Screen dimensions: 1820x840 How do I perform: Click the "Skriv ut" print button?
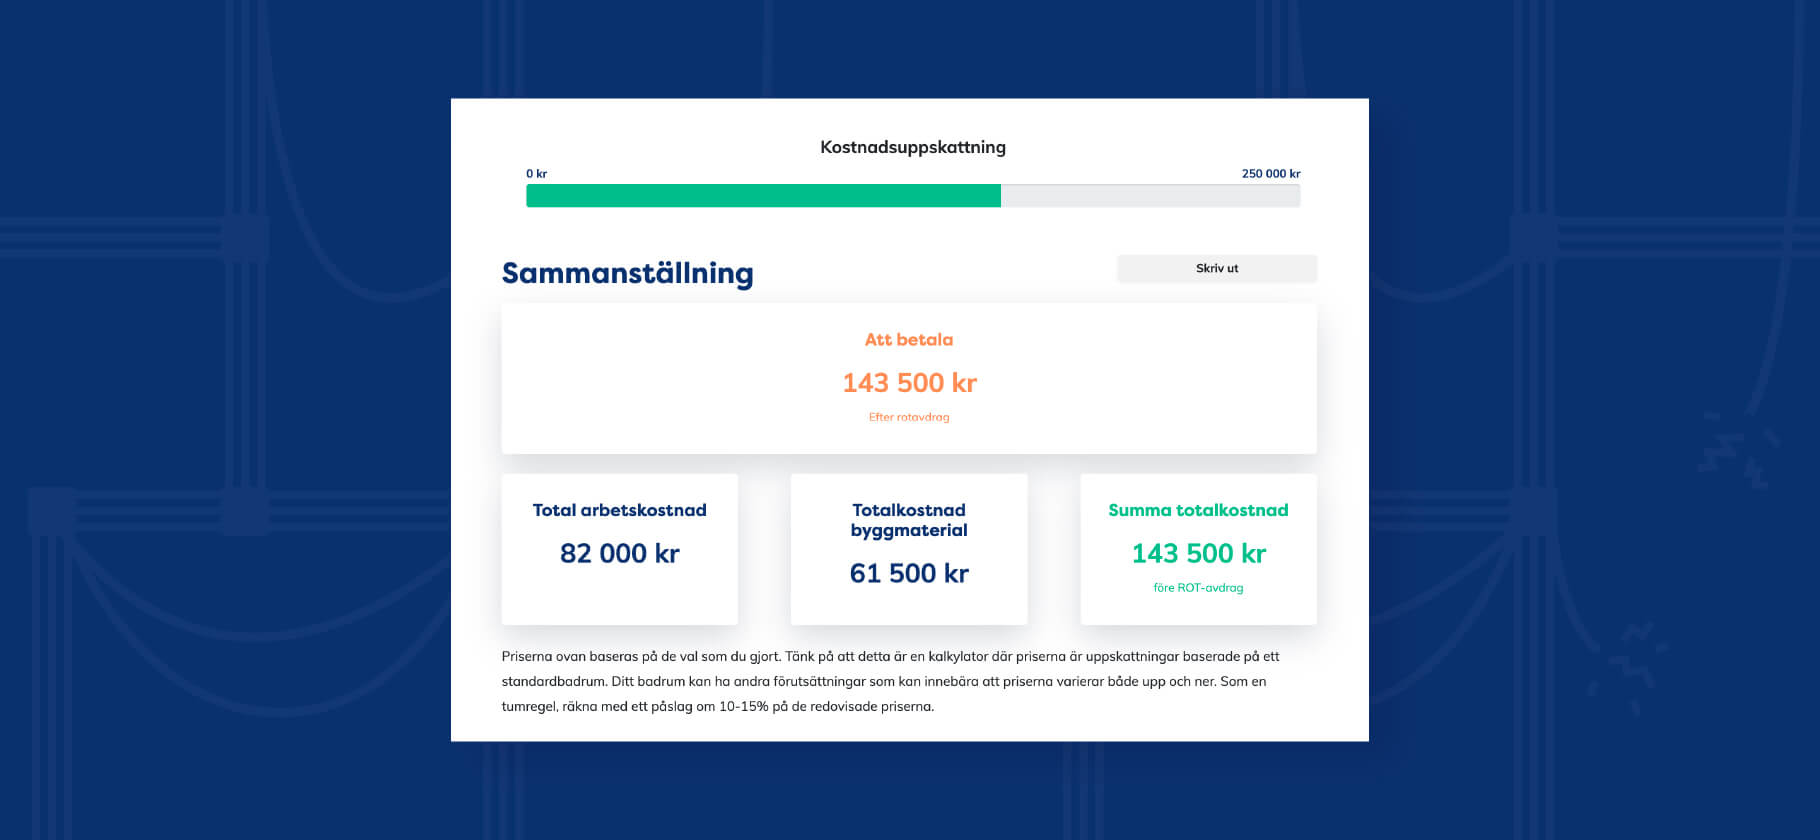(1216, 268)
